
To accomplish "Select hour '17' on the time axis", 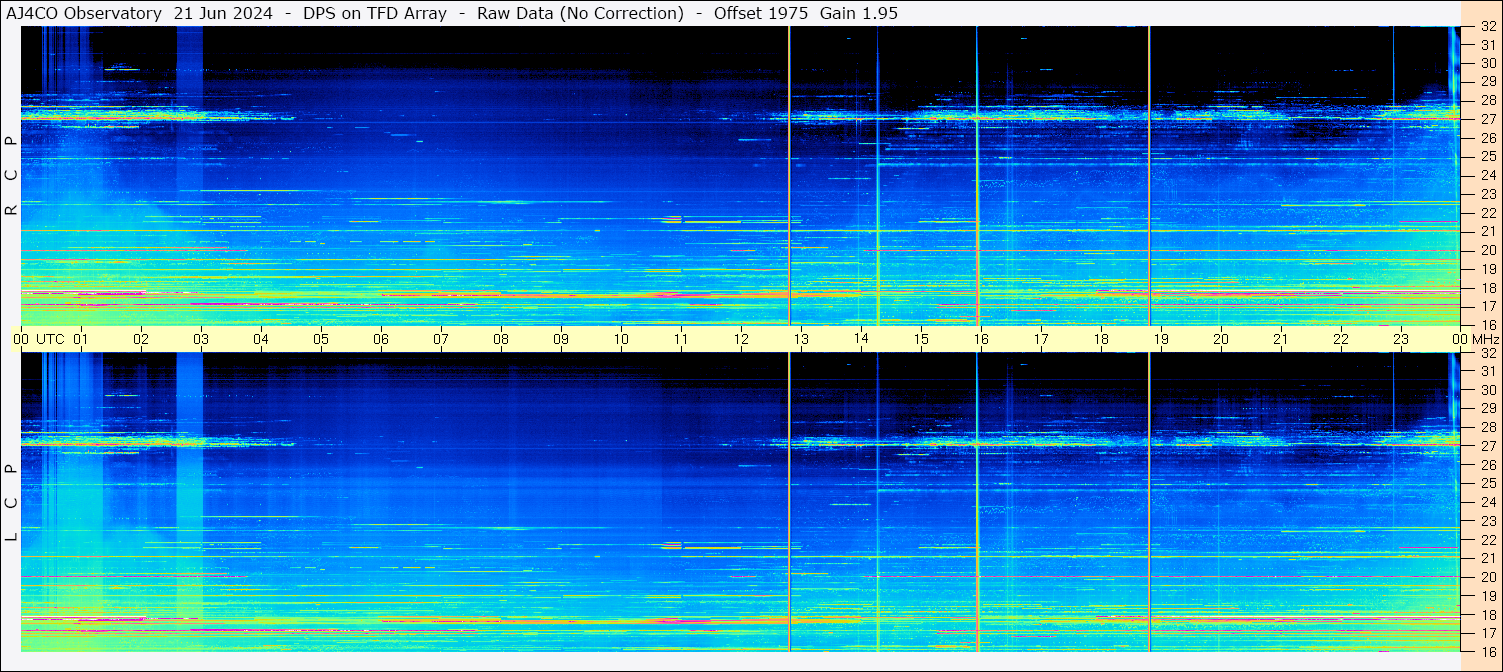I will click(x=1041, y=339).
